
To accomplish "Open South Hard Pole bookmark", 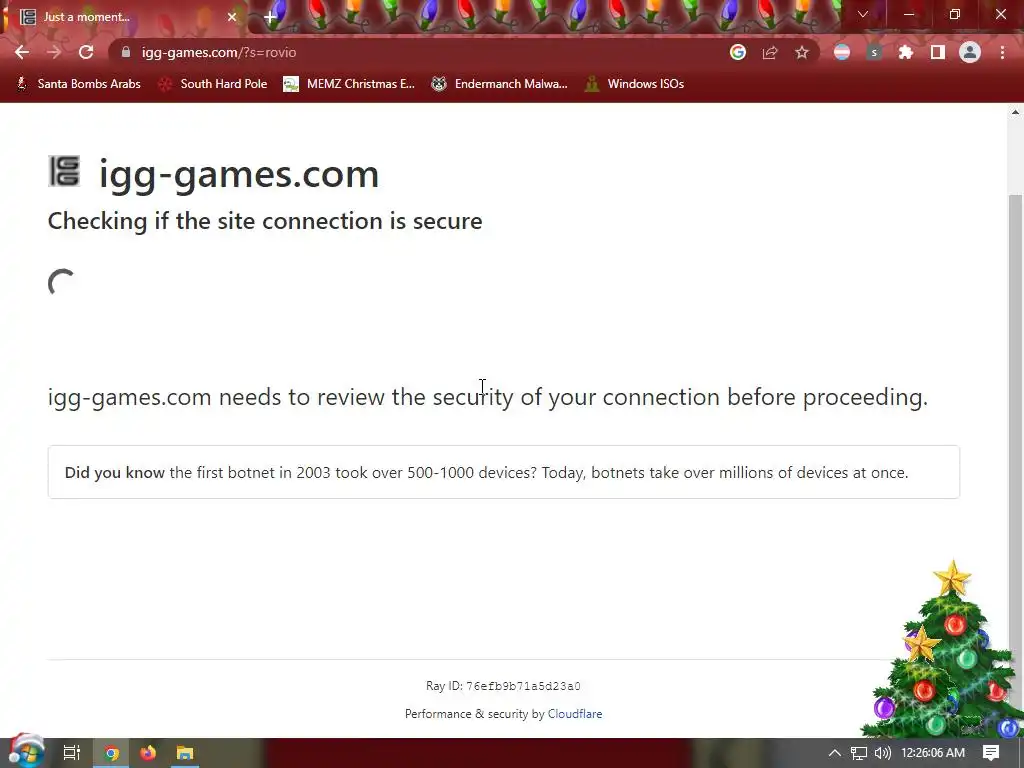I will (213, 84).
